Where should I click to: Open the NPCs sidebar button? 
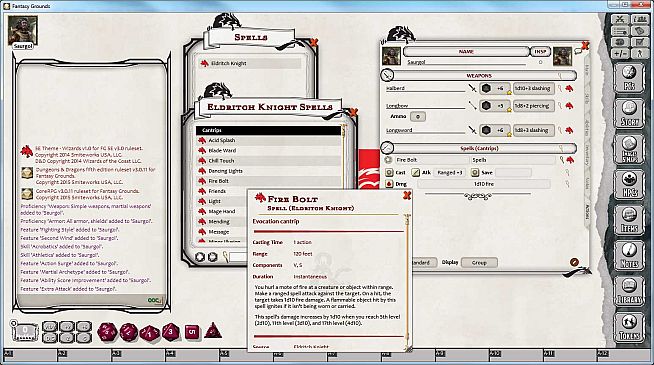point(629,184)
